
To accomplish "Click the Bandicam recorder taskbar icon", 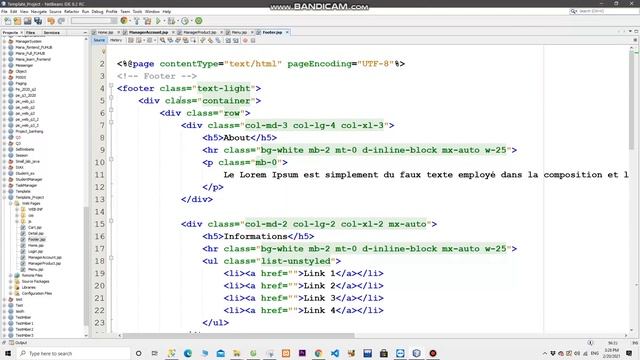I will tap(433, 353).
